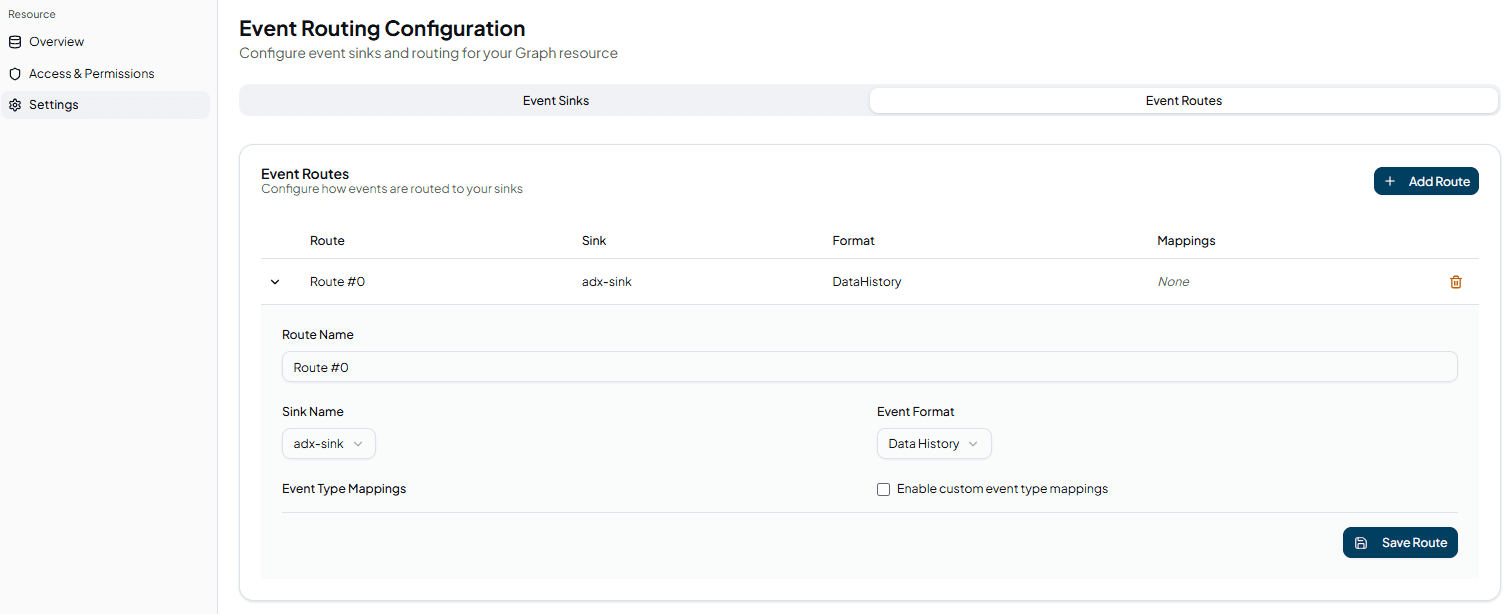Delete Route #0 with the trash icon
Viewport: 1512px width, 614px height.
(x=1455, y=282)
